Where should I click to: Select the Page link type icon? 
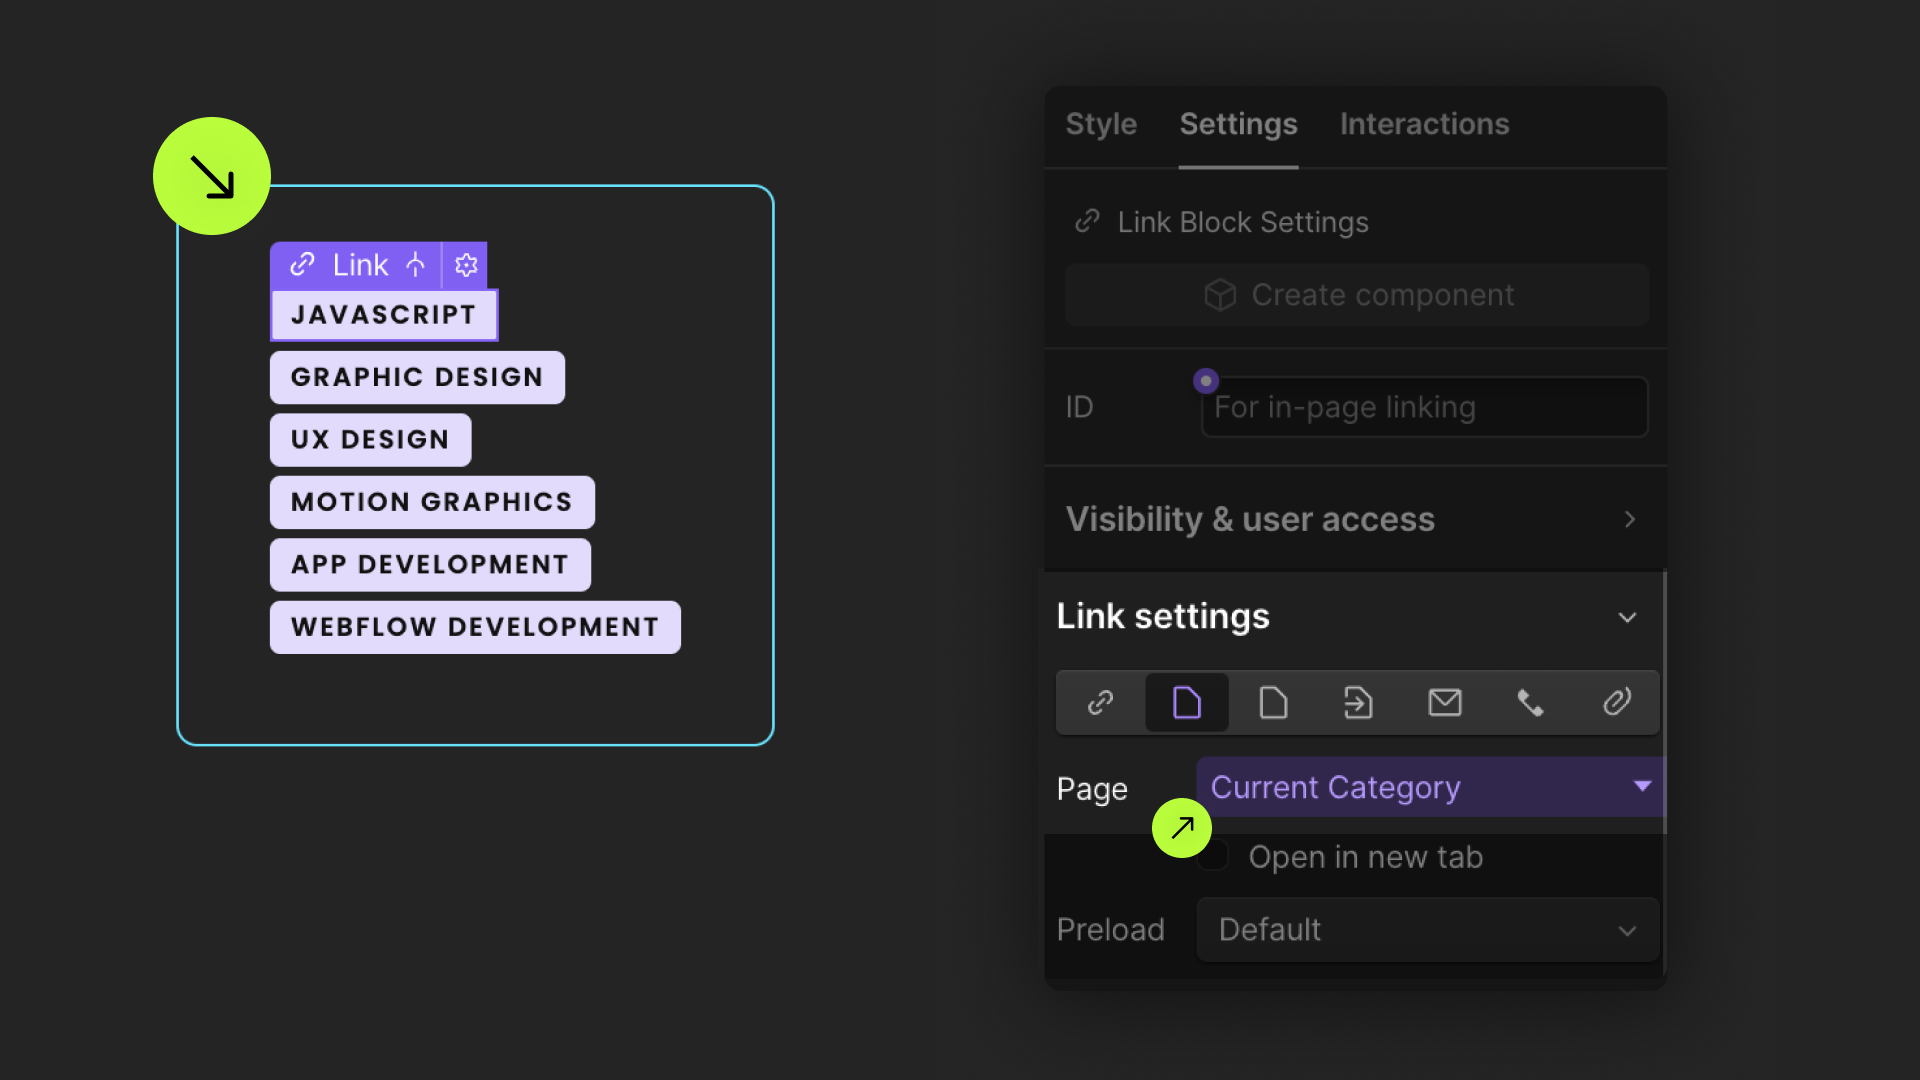point(1187,703)
